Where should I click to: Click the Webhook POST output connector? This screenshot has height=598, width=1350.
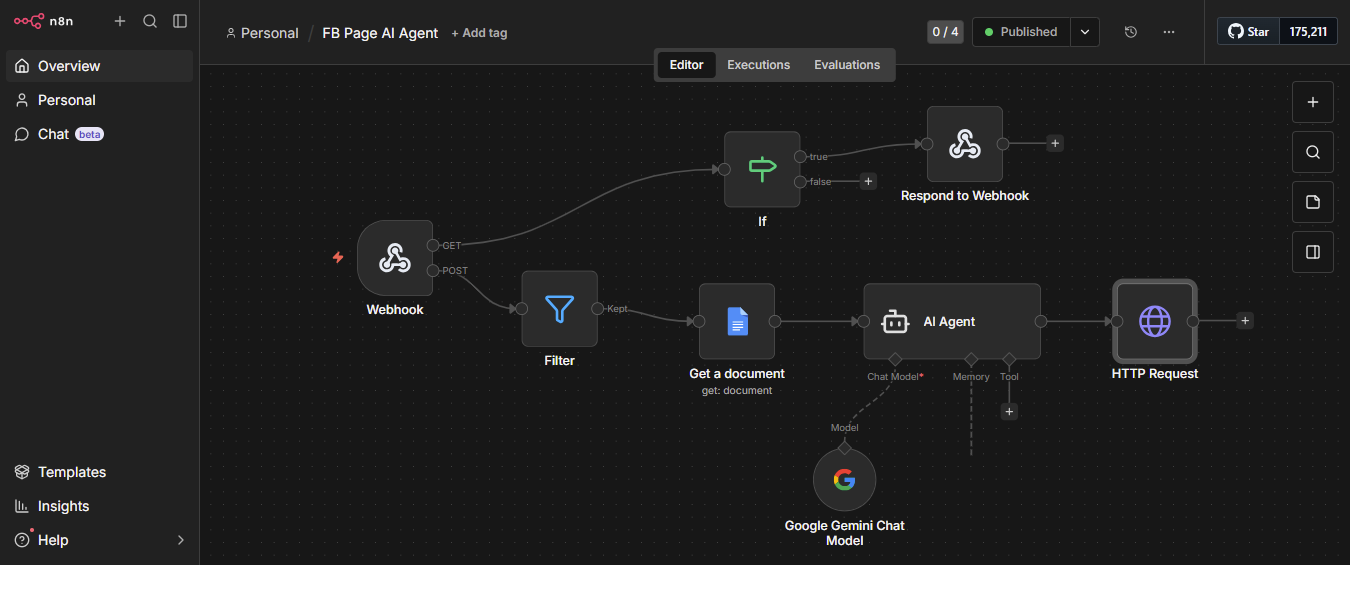(433, 270)
